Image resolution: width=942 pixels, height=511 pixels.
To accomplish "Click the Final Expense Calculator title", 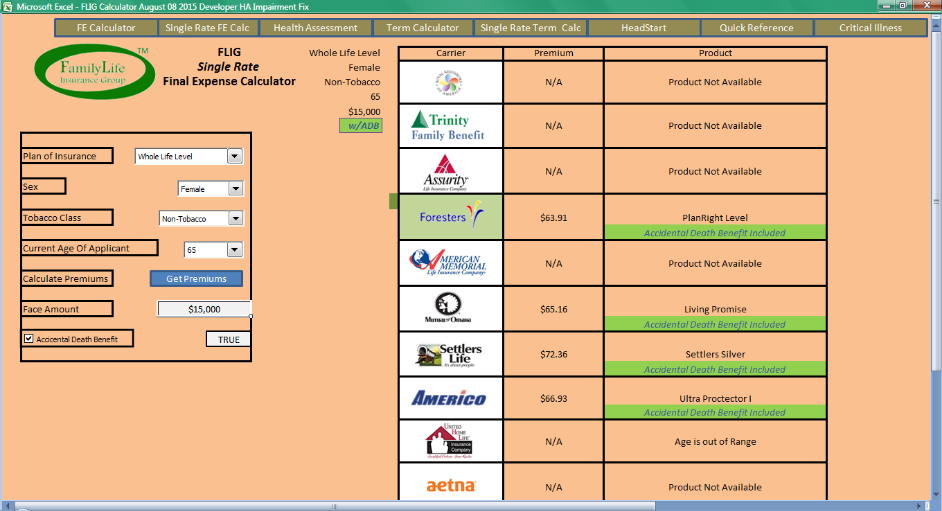I will 229,81.
